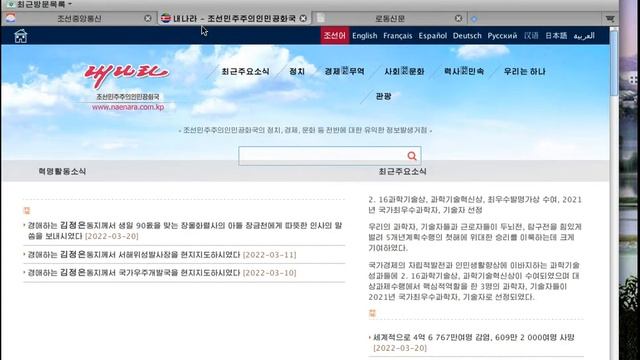The width and height of the screenshot is (640, 360).
Task: Open the 경제 무역 menu
Action: point(344,71)
